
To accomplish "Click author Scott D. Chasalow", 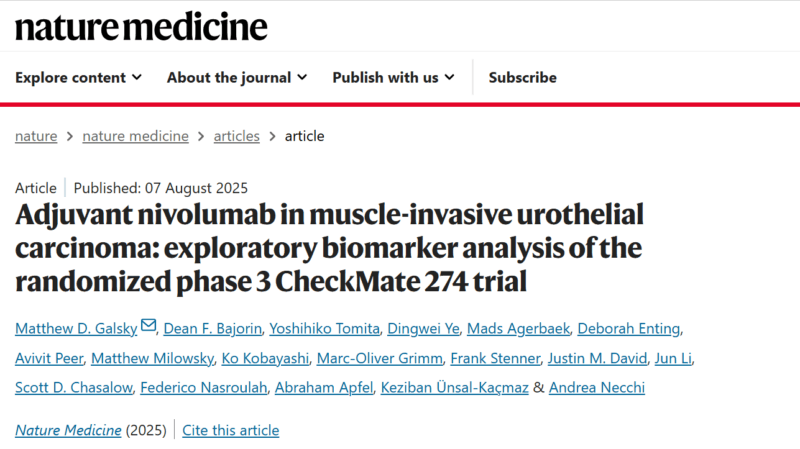I will [73, 388].
